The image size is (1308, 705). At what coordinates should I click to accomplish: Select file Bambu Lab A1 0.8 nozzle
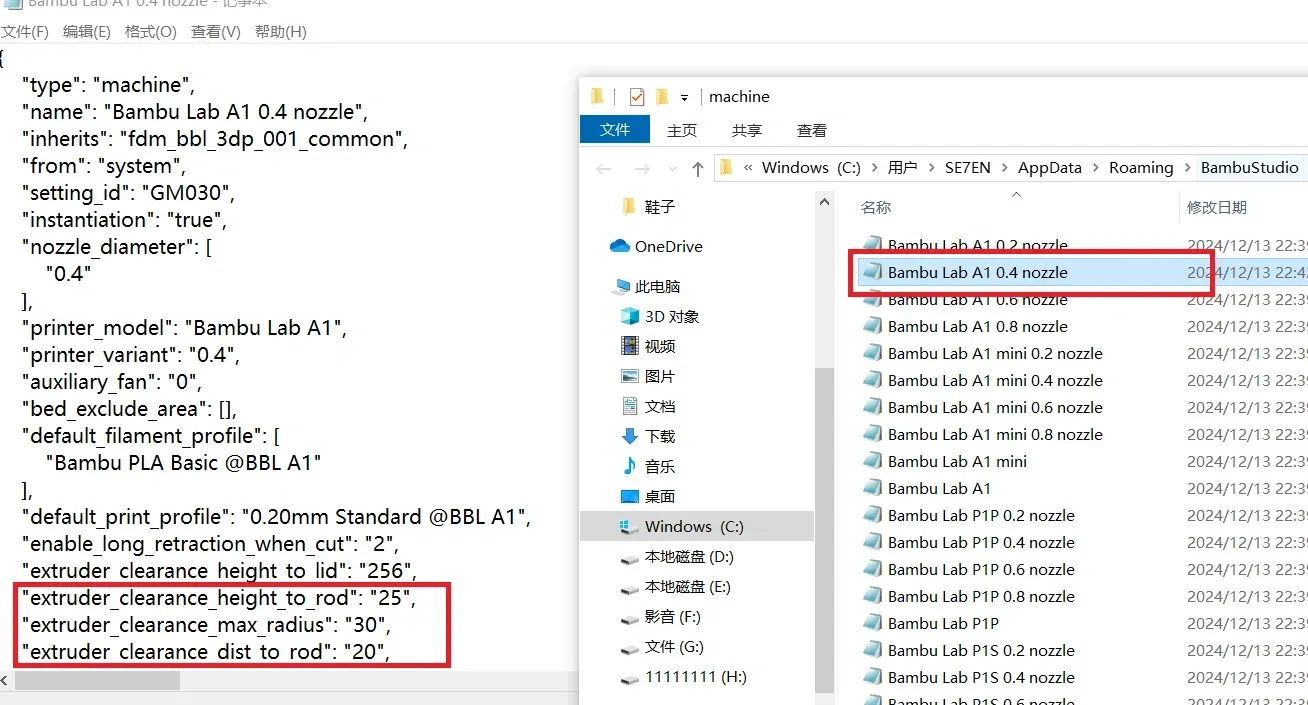pos(965,326)
